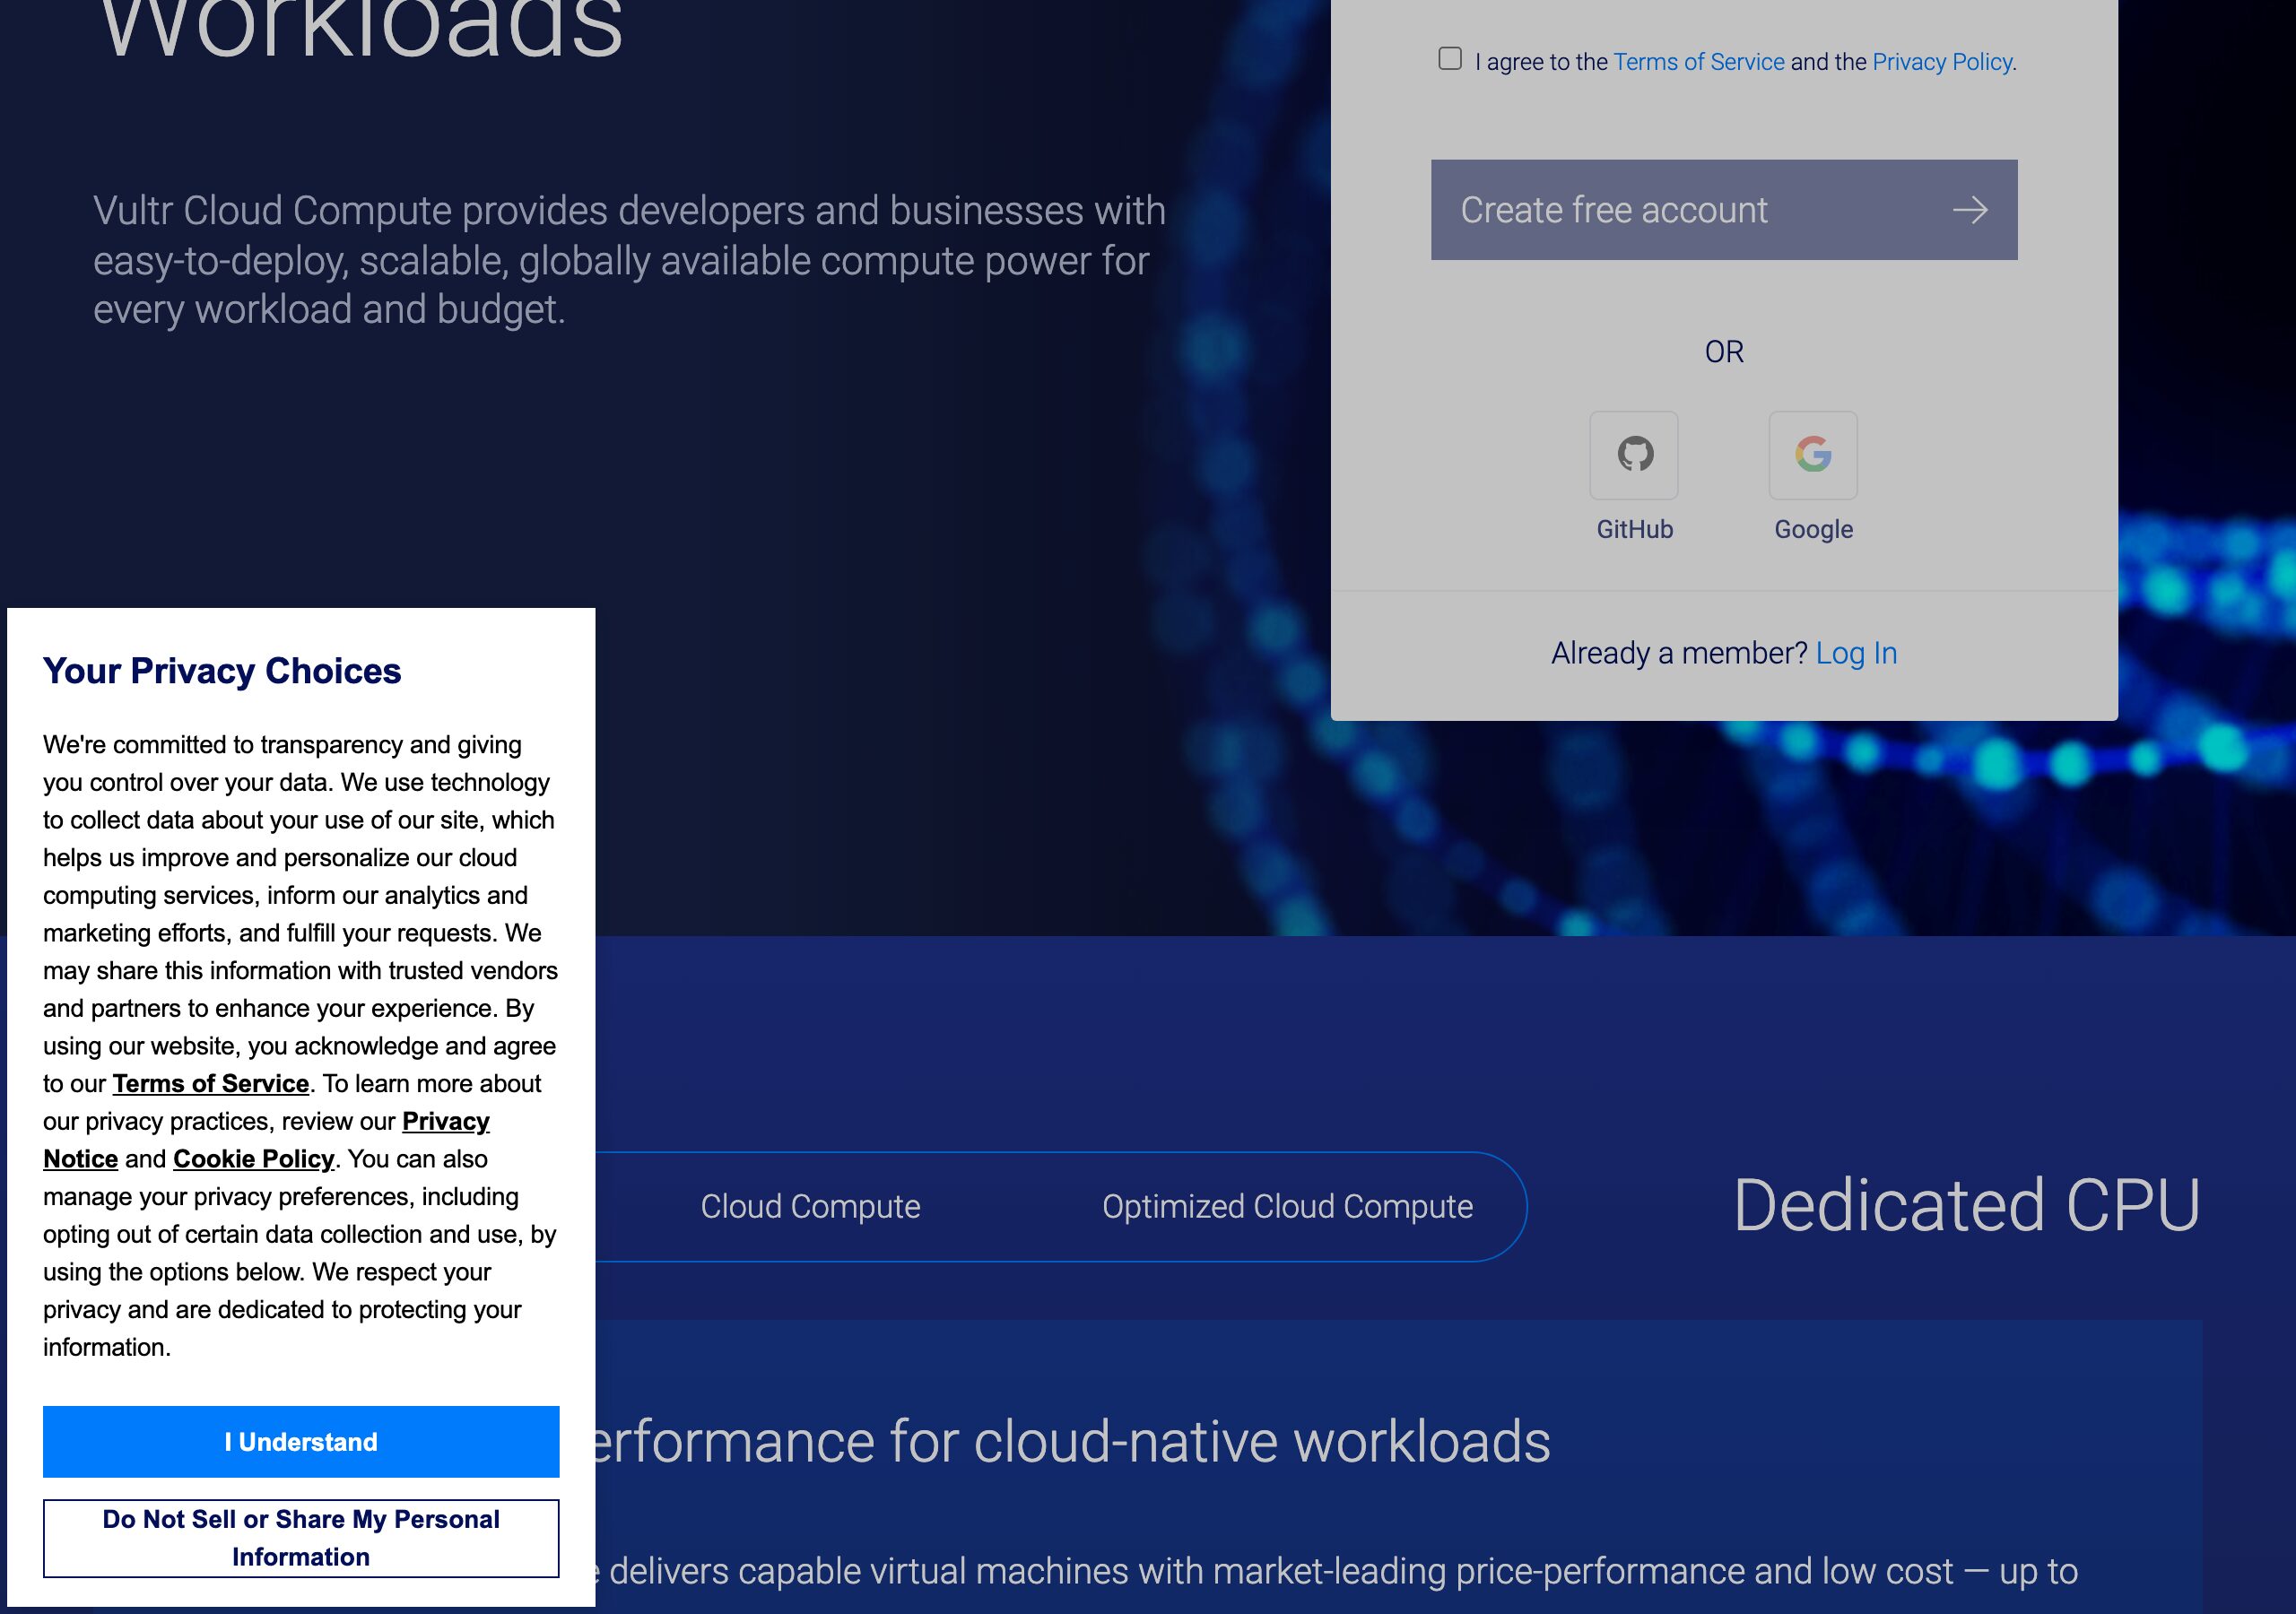Open Terms of Service in privacy notice

click(211, 1083)
